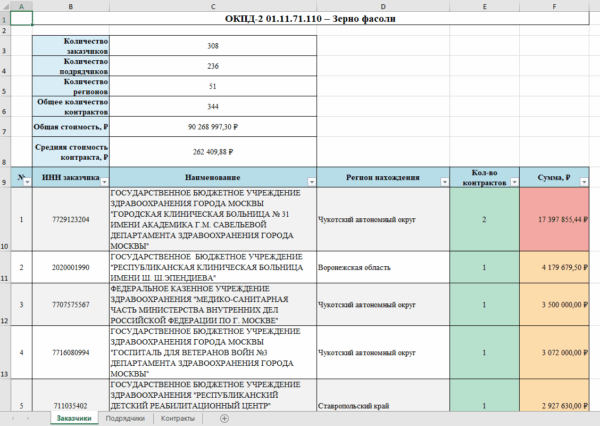Select average cost cell 262 409,88 ₽
The height and width of the screenshot is (426, 600).
click(213, 152)
